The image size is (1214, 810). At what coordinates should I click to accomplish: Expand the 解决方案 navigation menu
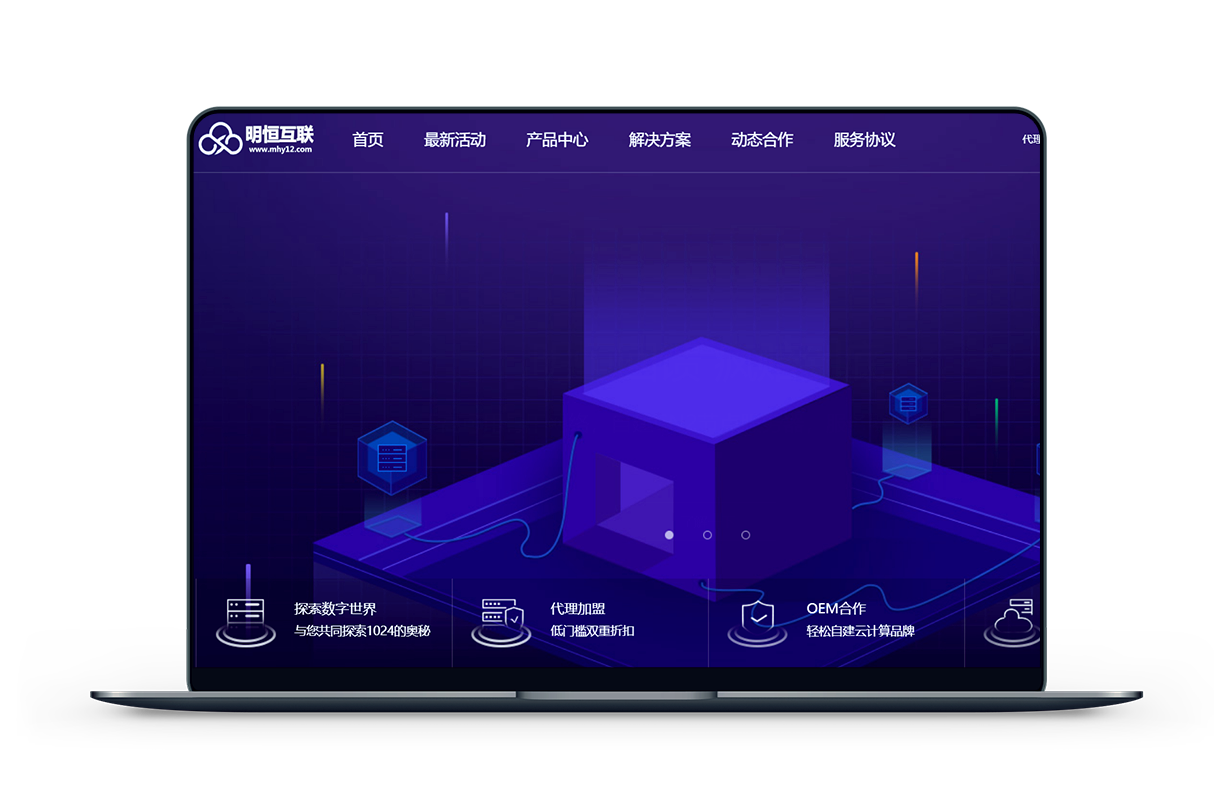pyautogui.click(x=660, y=140)
